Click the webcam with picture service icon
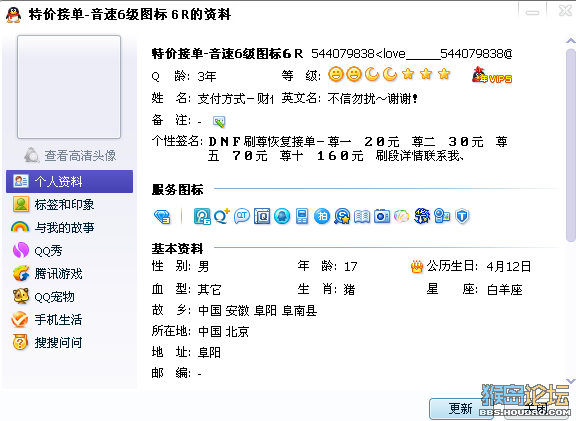The height and width of the screenshot is (421, 576). tap(442, 216)
